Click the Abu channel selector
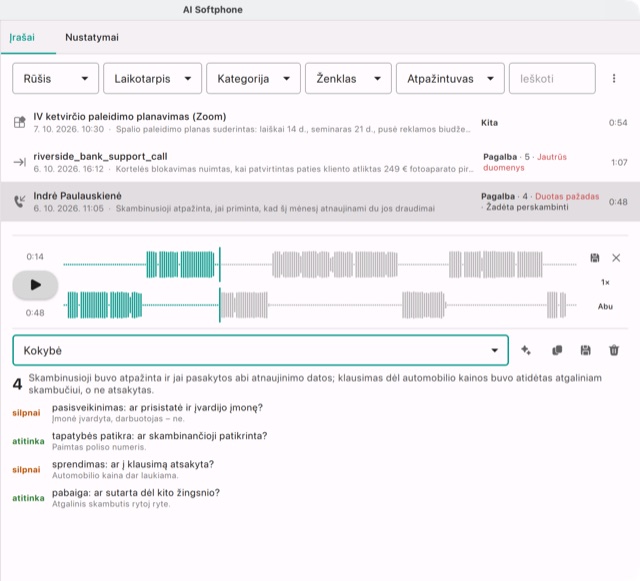 pyautogui.click(x=605, y=306)
